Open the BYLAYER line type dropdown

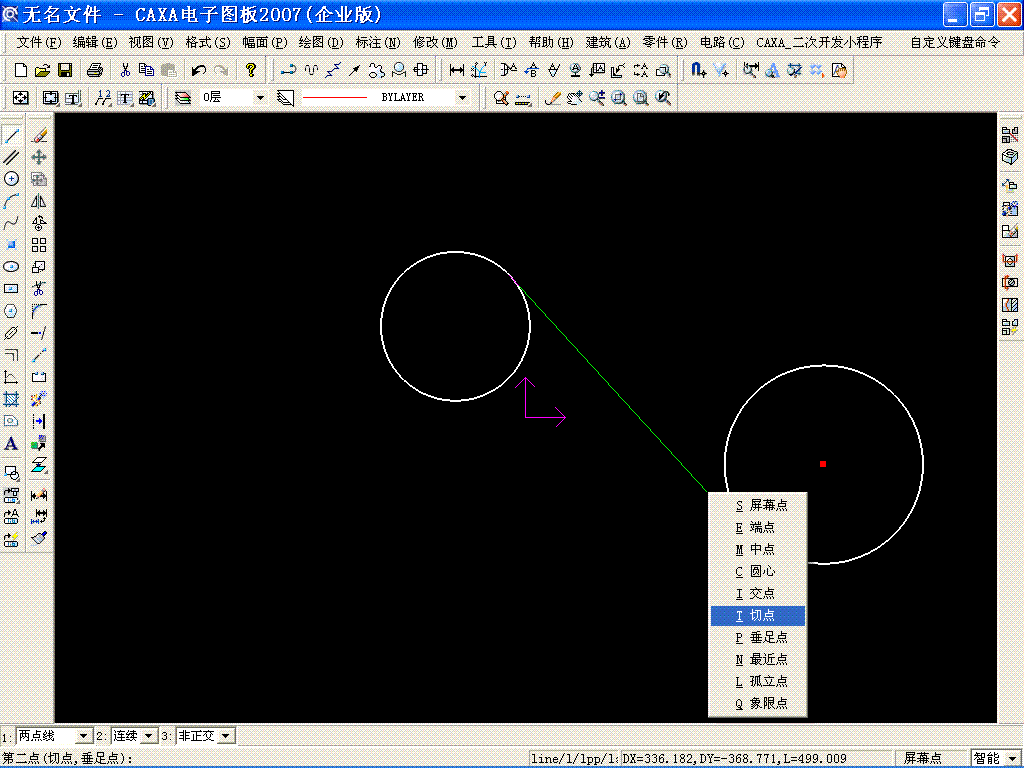tap(462, 98)
